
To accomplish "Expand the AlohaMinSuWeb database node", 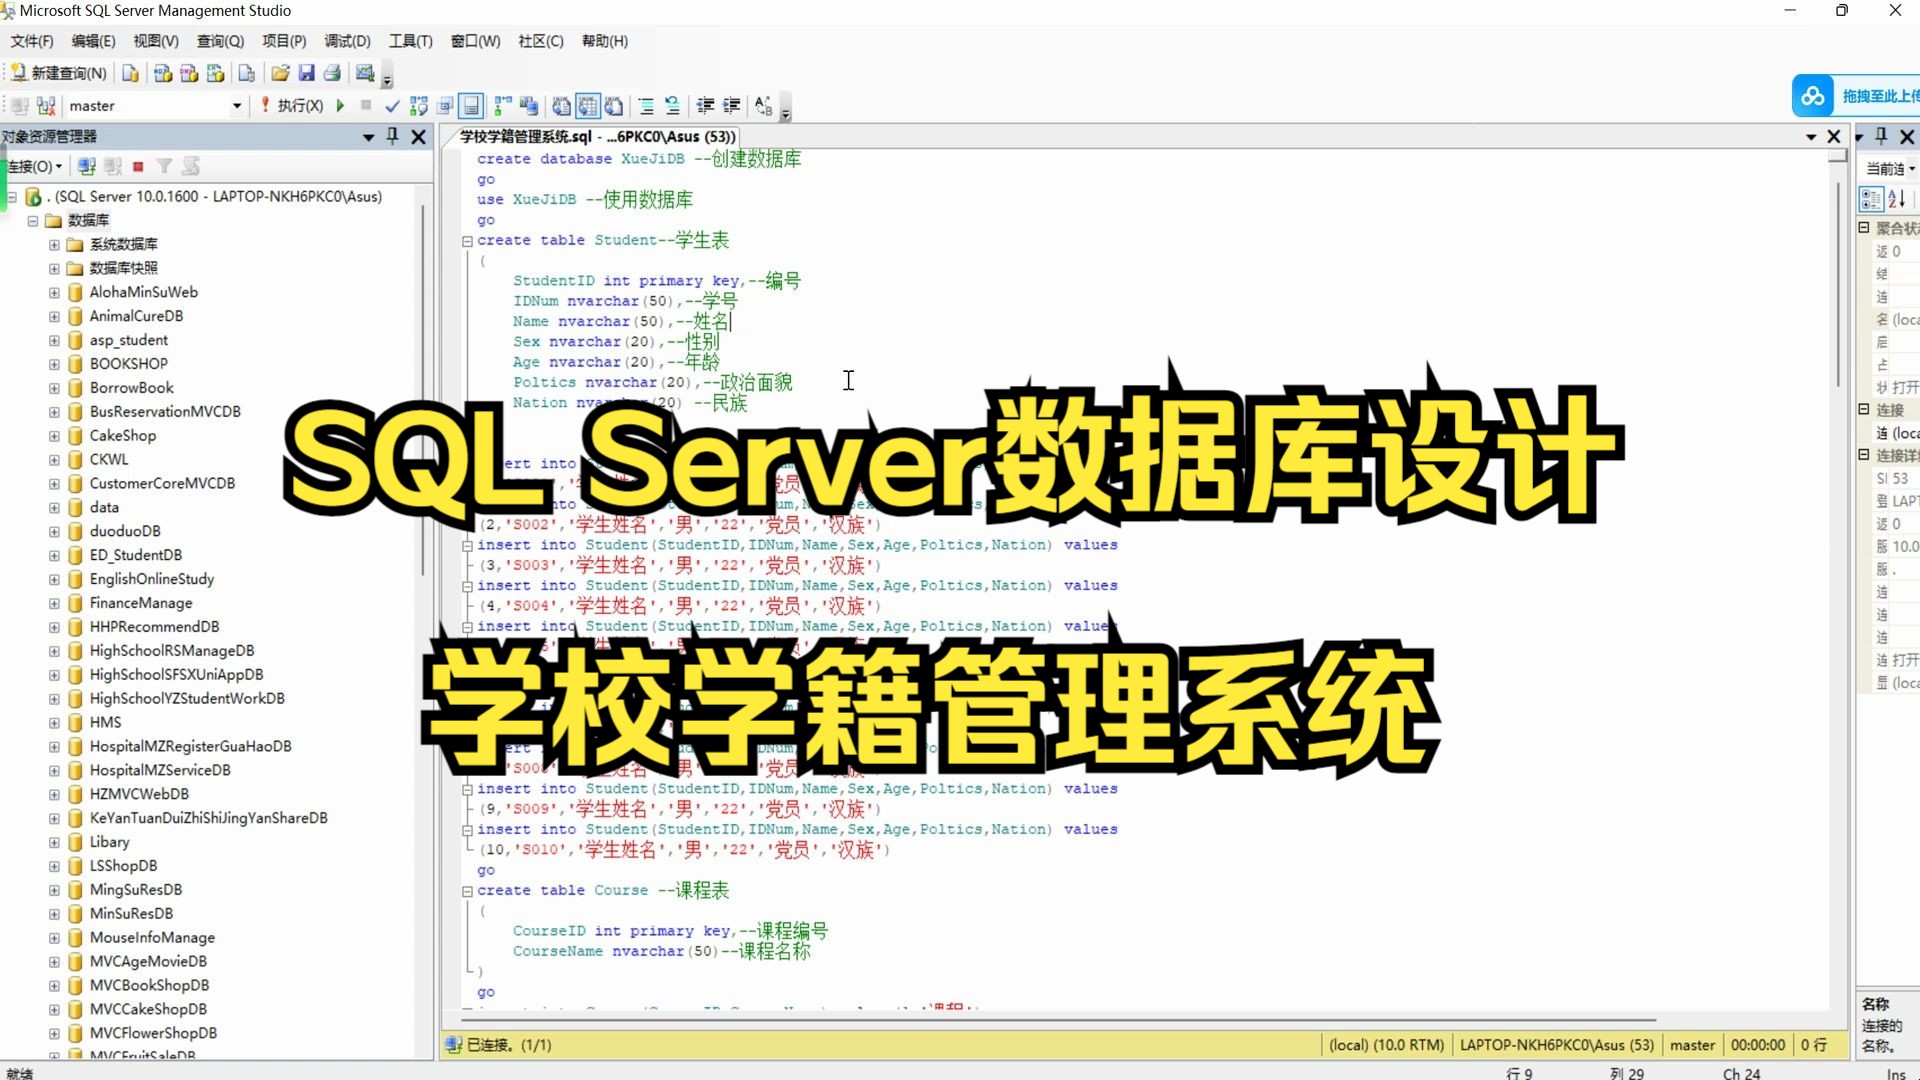I will pos(54,292).
